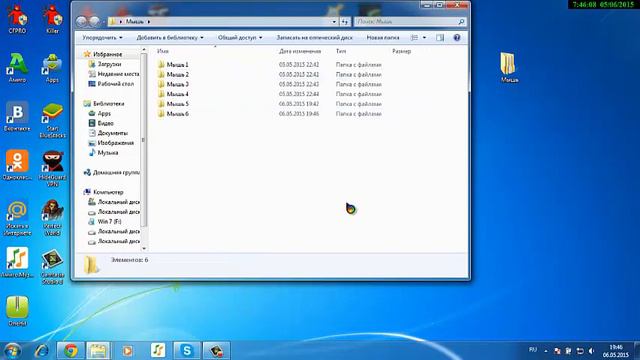640x360 pixels.
Task: Open the Общий доступ dropdown
Action: [x=240, y=38]
